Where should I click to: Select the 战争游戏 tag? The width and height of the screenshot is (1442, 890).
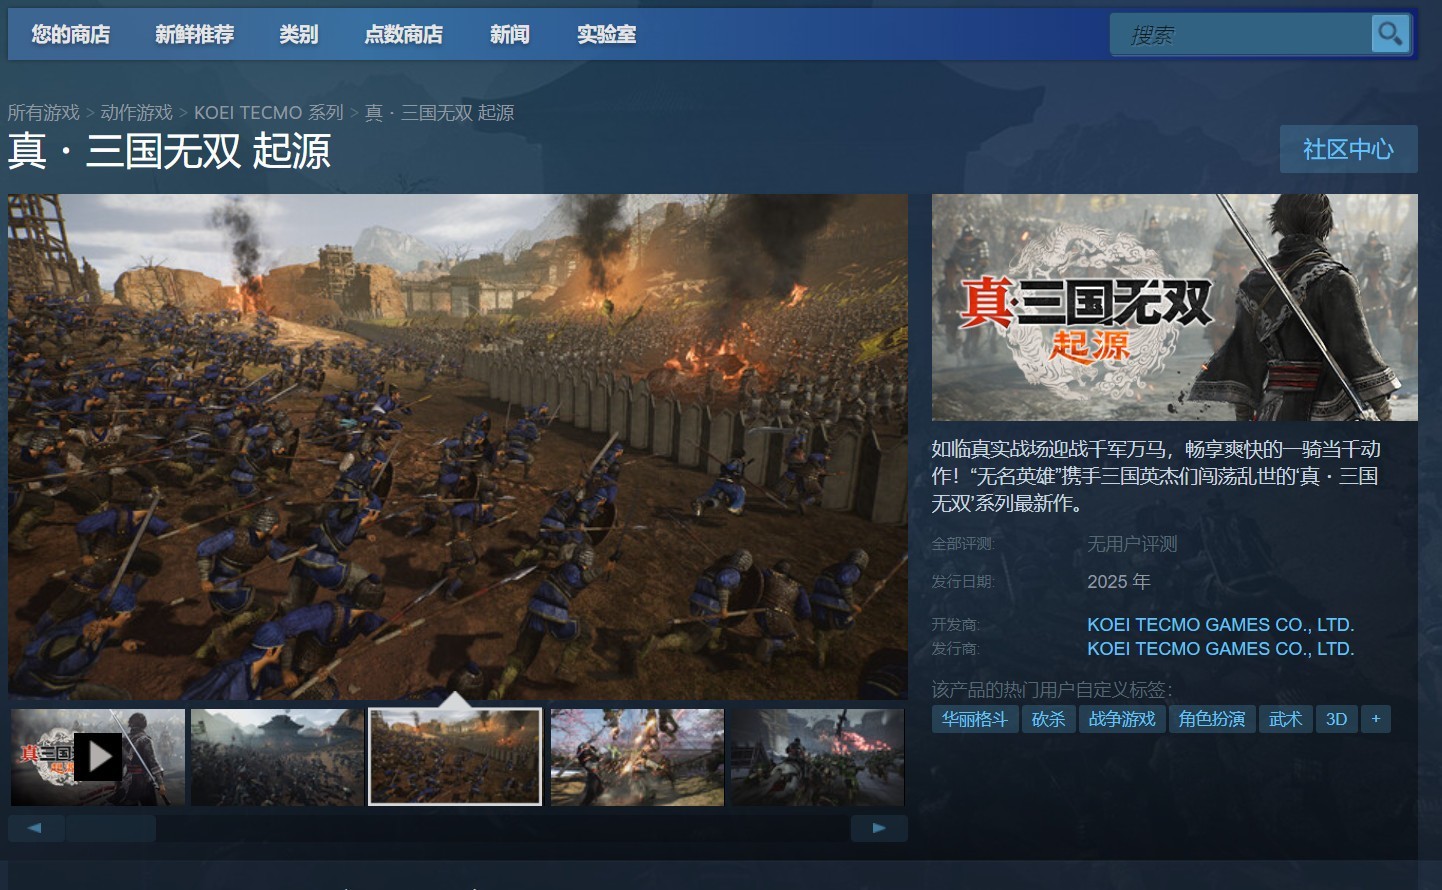point(1121,719)
